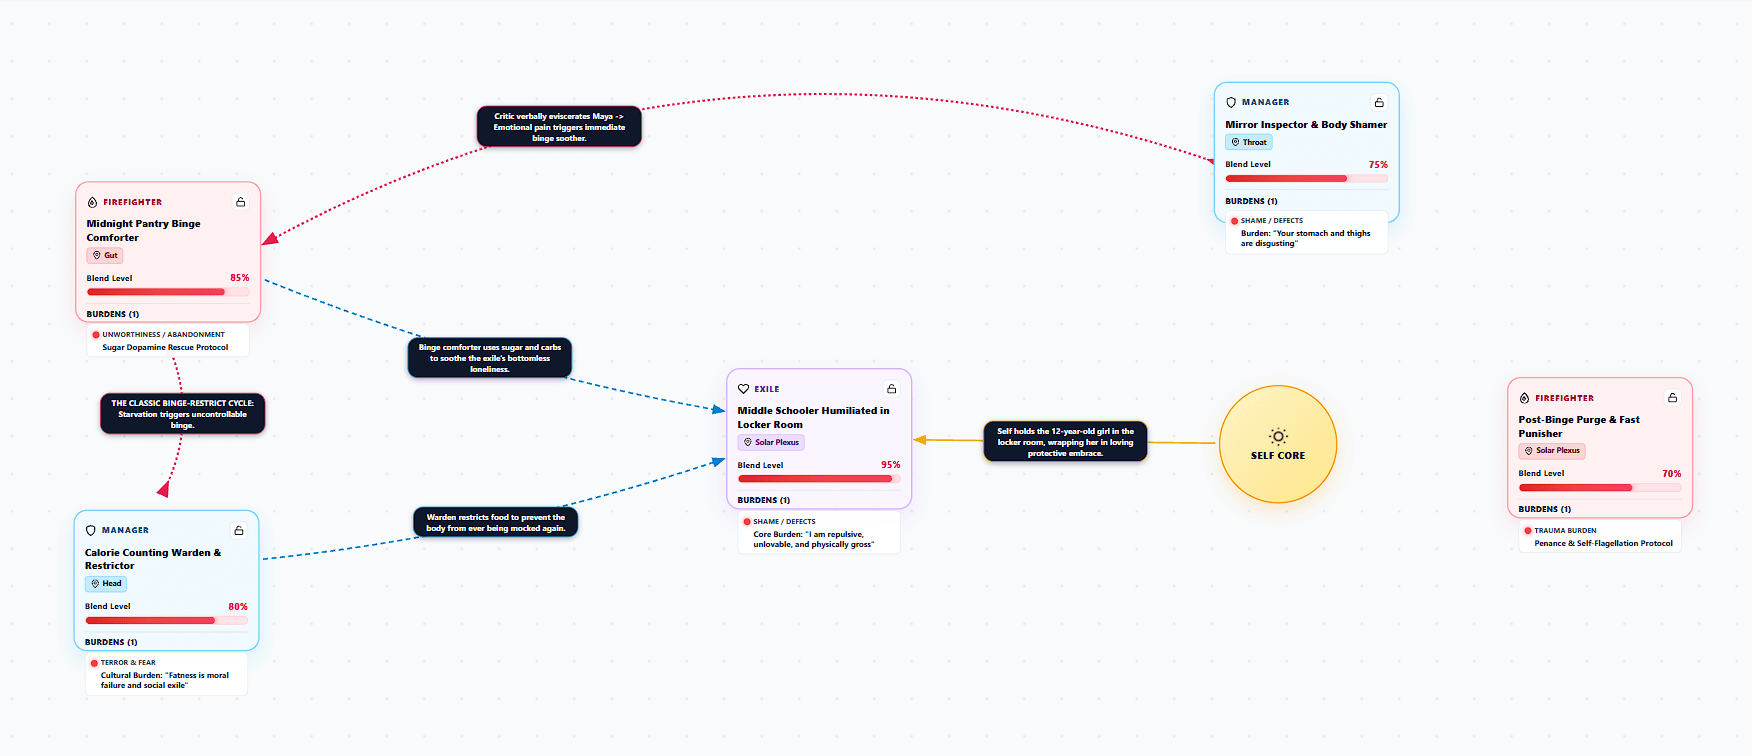Select the 'Warden restricts food' edge label

(496, 522)
